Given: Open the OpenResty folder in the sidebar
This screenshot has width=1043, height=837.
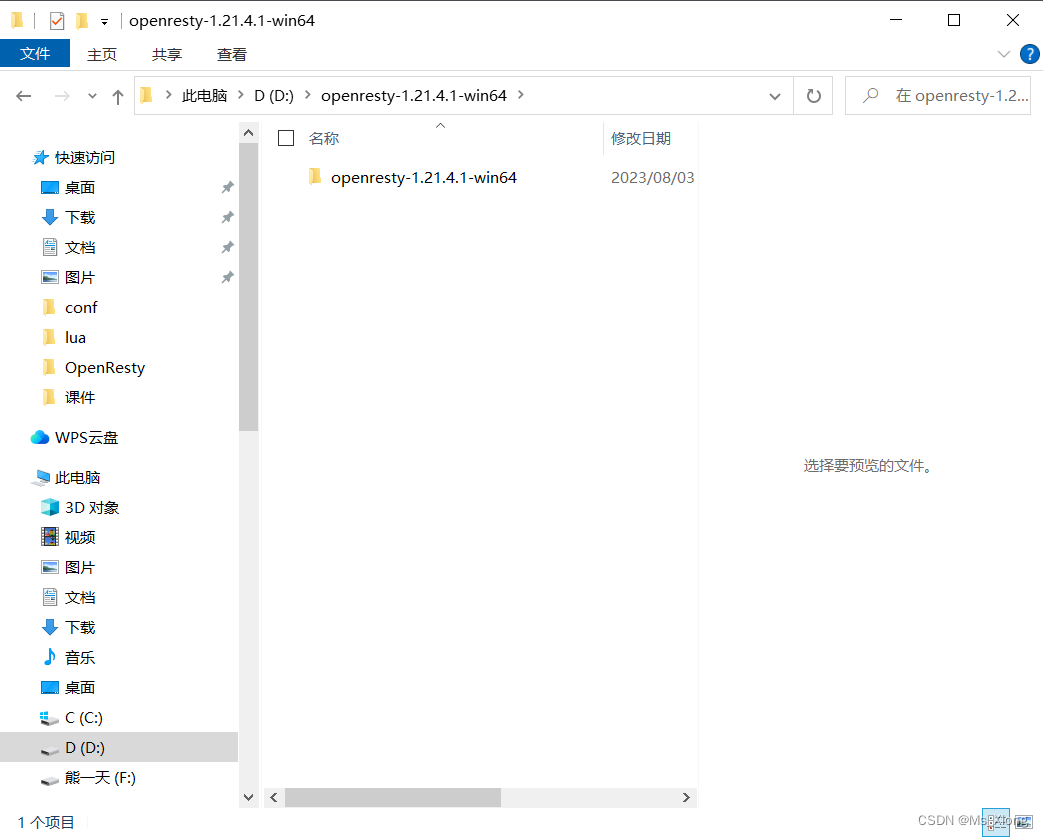Looking at the screenshot, I should (x=103, y=367).
